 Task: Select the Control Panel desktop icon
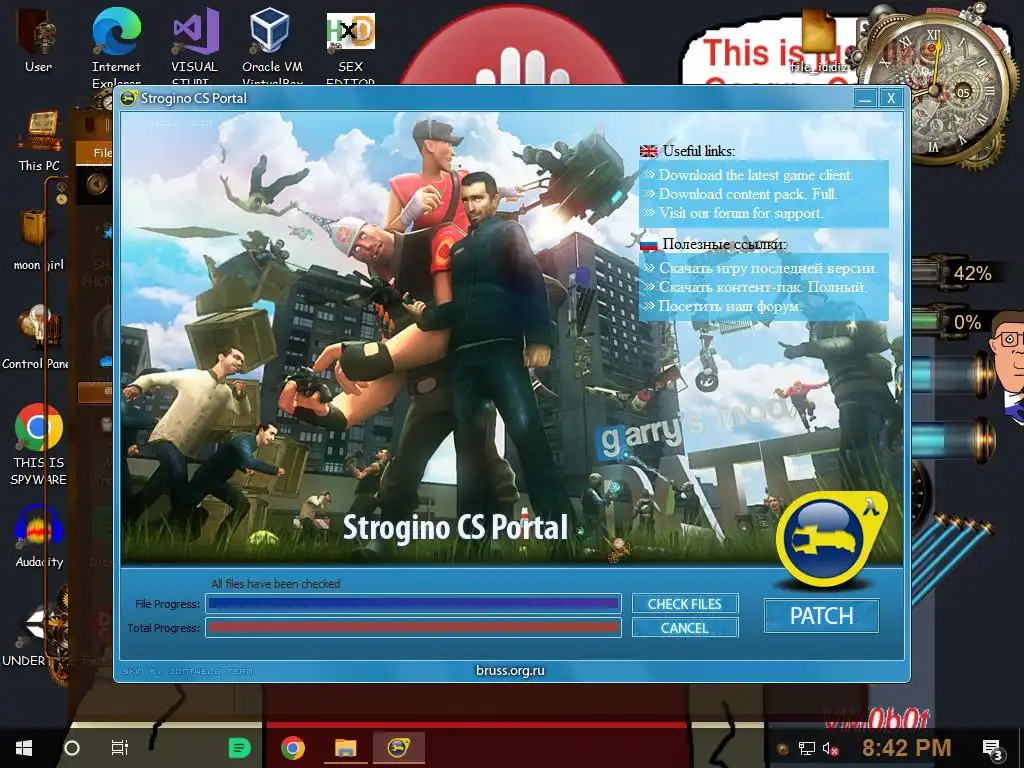pos(35,338)
